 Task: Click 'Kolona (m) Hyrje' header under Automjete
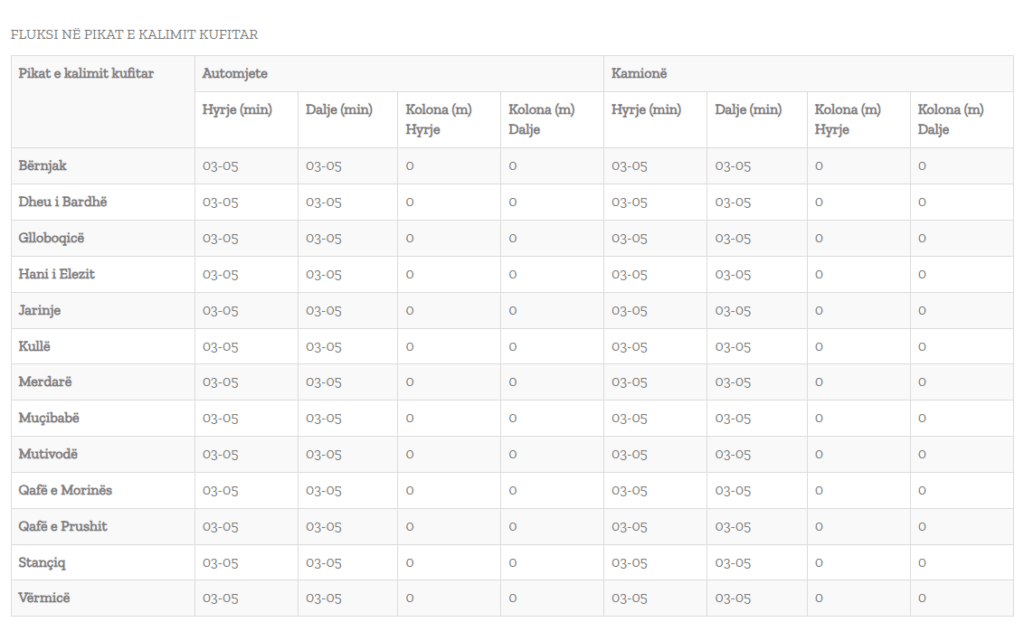click(x=438, y=119)
